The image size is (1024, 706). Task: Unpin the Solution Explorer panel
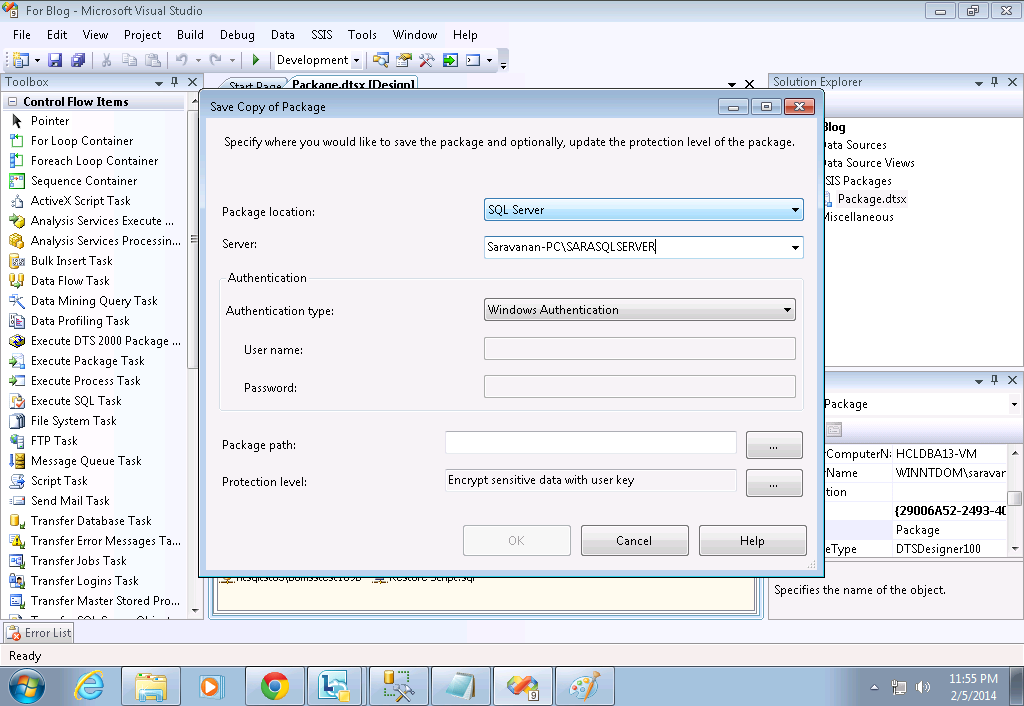pyautogui.click(x=994, y=81)
